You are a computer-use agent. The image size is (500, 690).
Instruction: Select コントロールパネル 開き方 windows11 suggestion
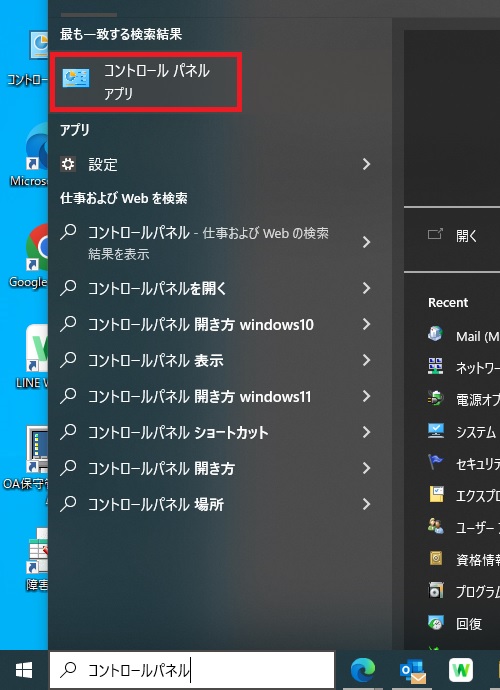coord(200,396)
